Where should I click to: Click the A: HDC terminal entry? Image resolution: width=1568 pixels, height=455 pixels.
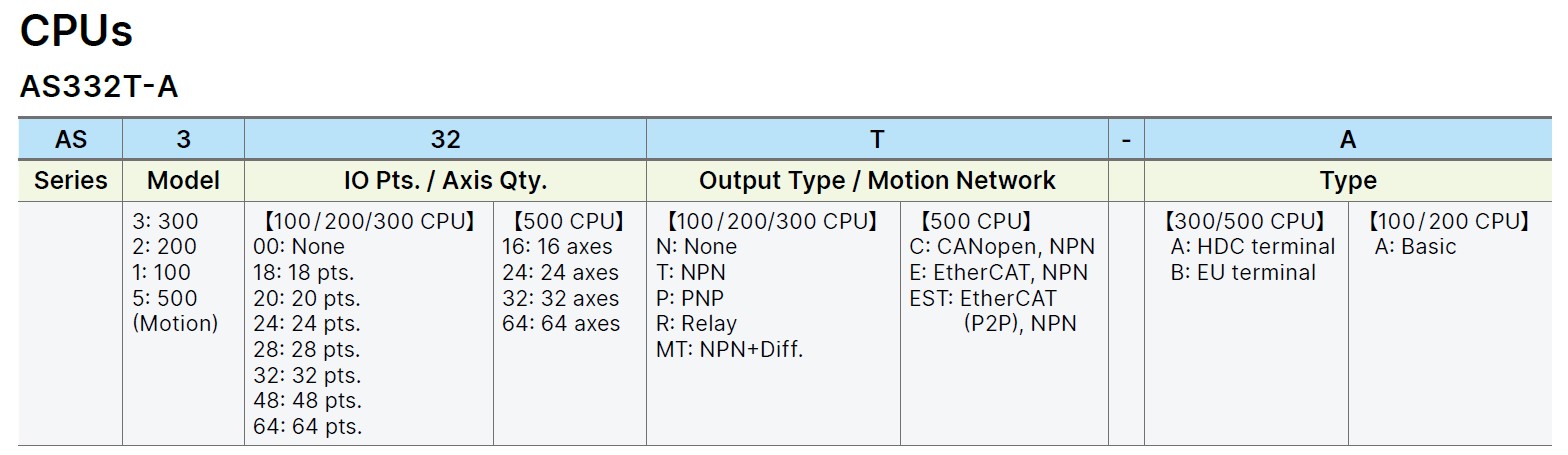coord(1253,246)
